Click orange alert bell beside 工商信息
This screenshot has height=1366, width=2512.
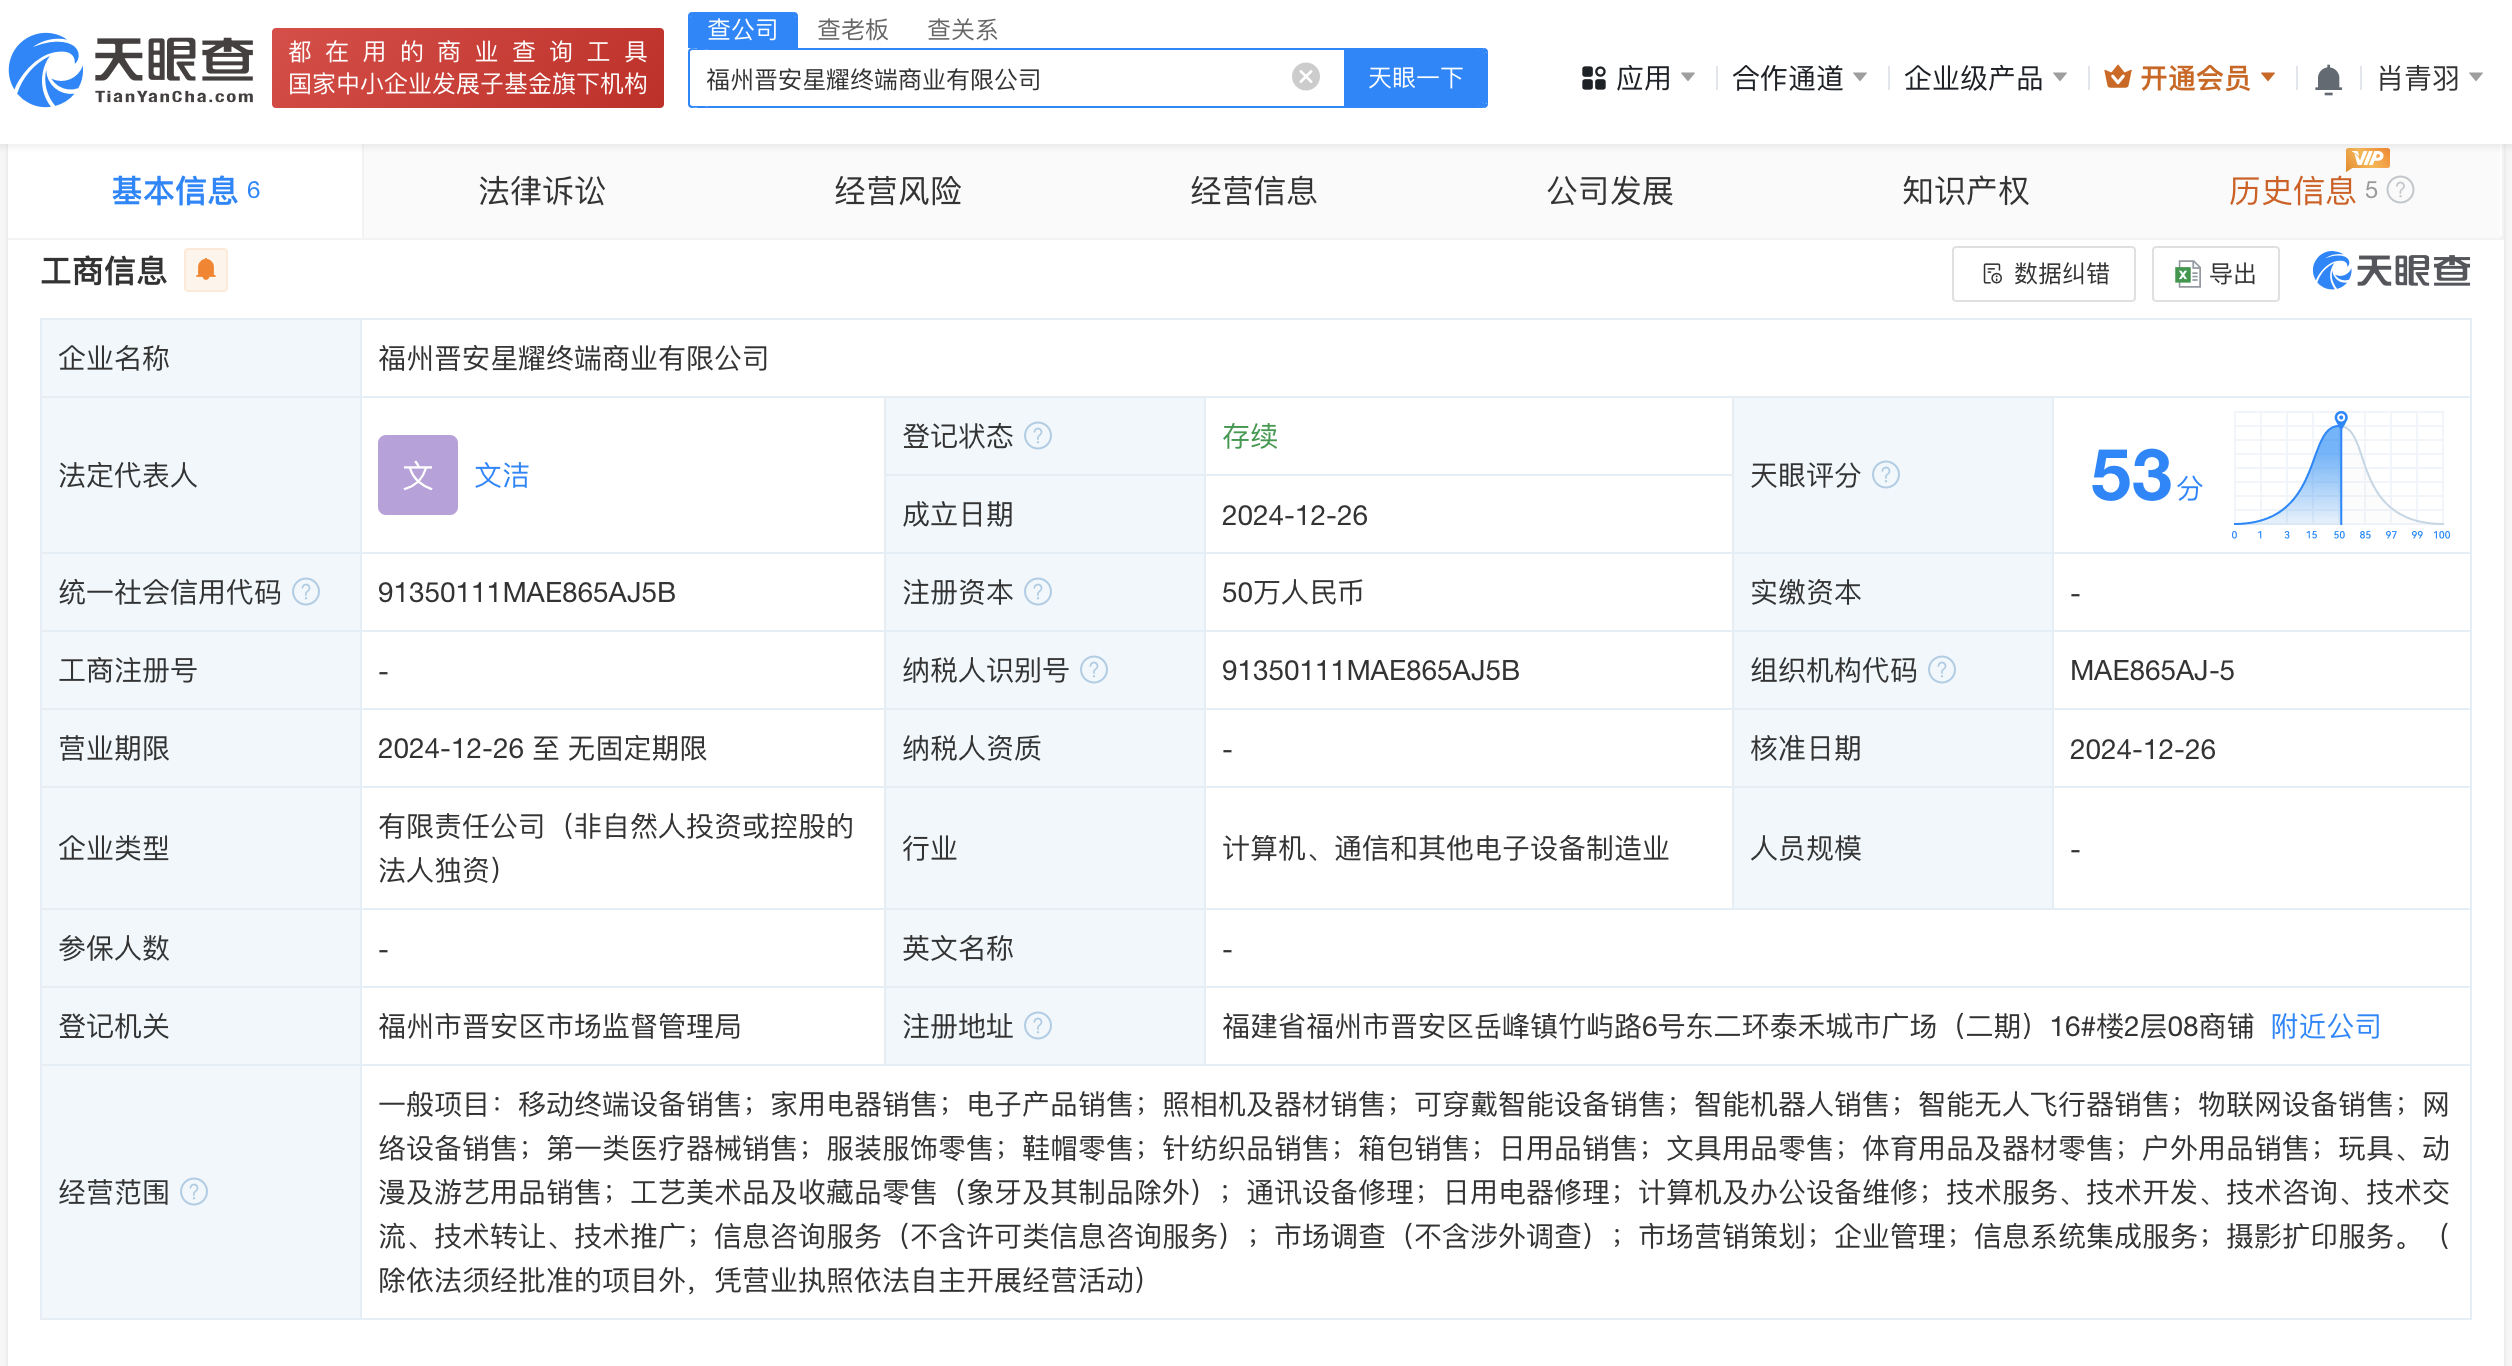(206, 270)
